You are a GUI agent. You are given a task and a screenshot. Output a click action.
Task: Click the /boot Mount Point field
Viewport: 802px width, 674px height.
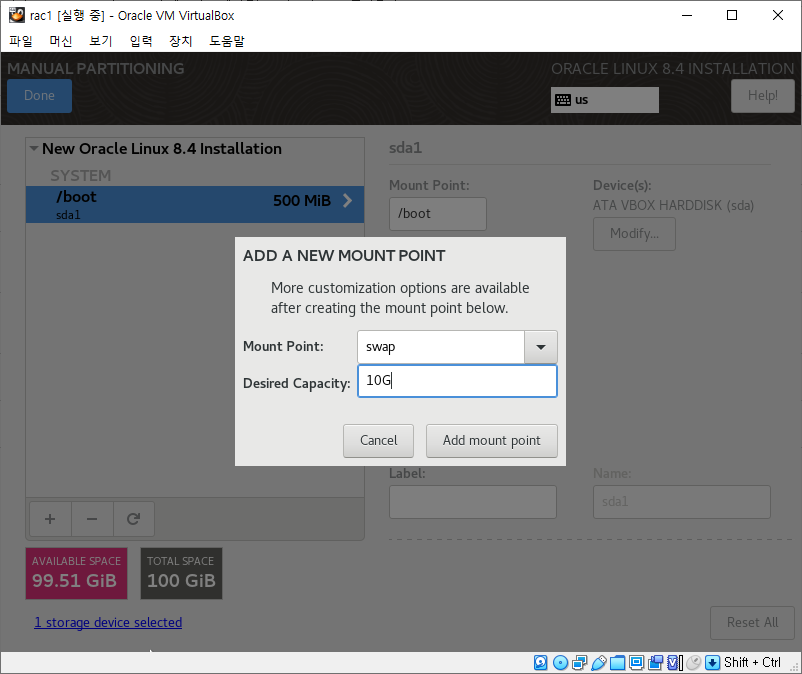438,214
